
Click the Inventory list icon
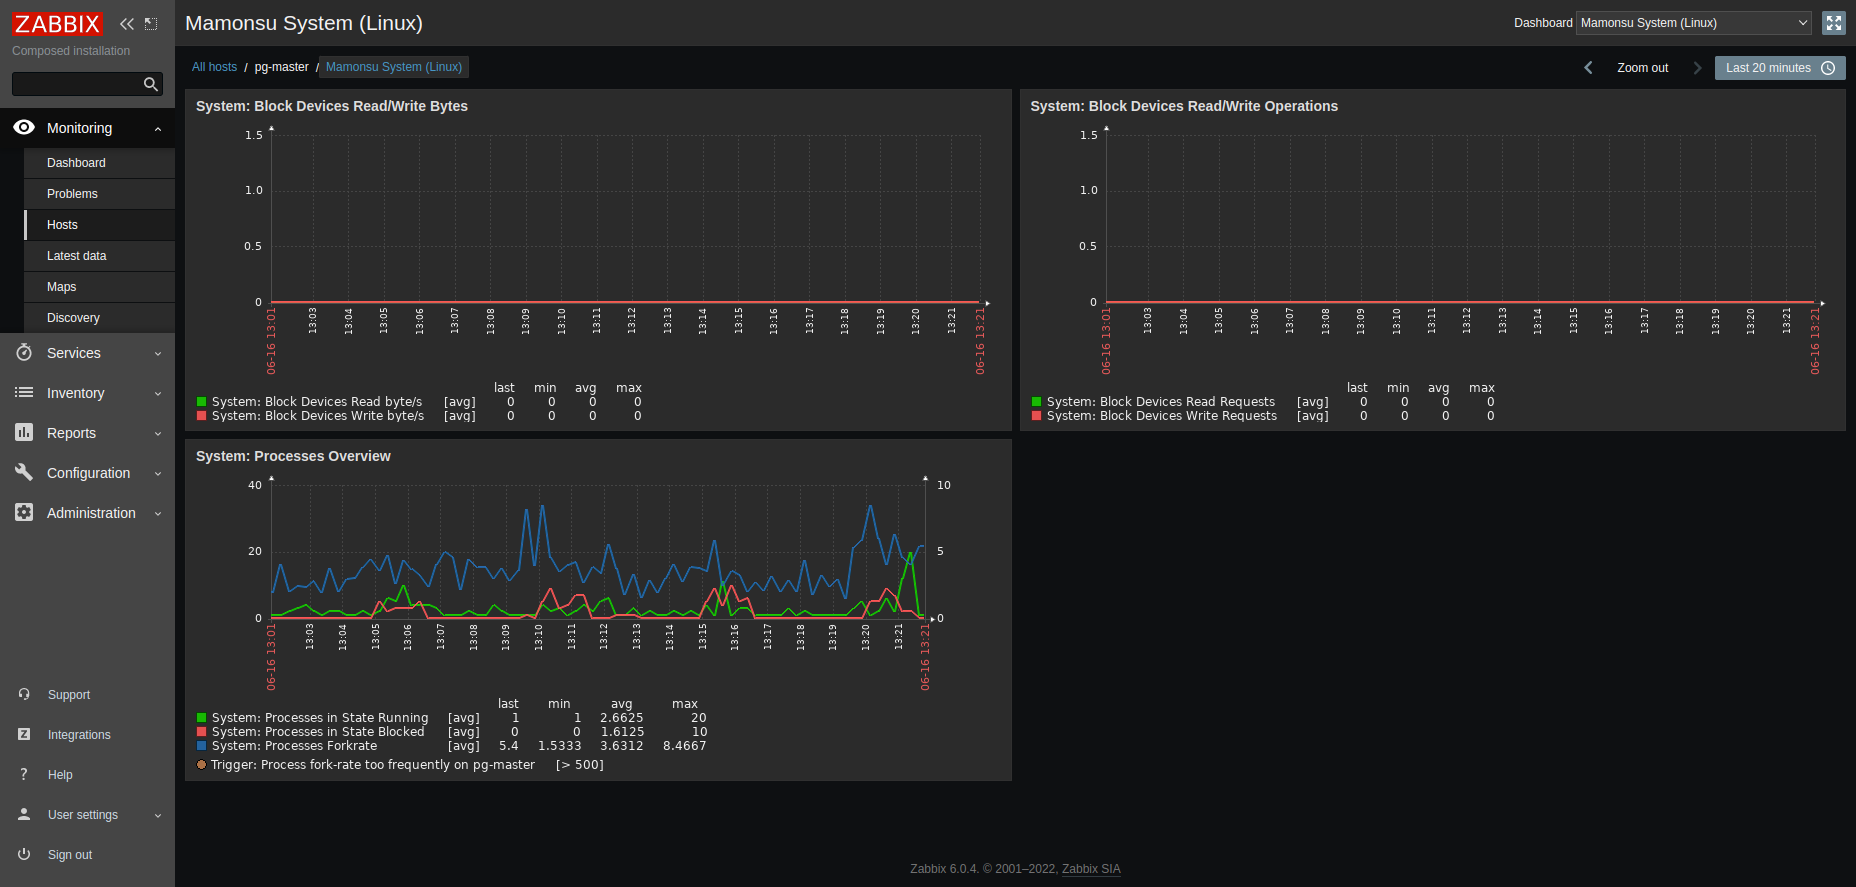click(x=24, y=392)
